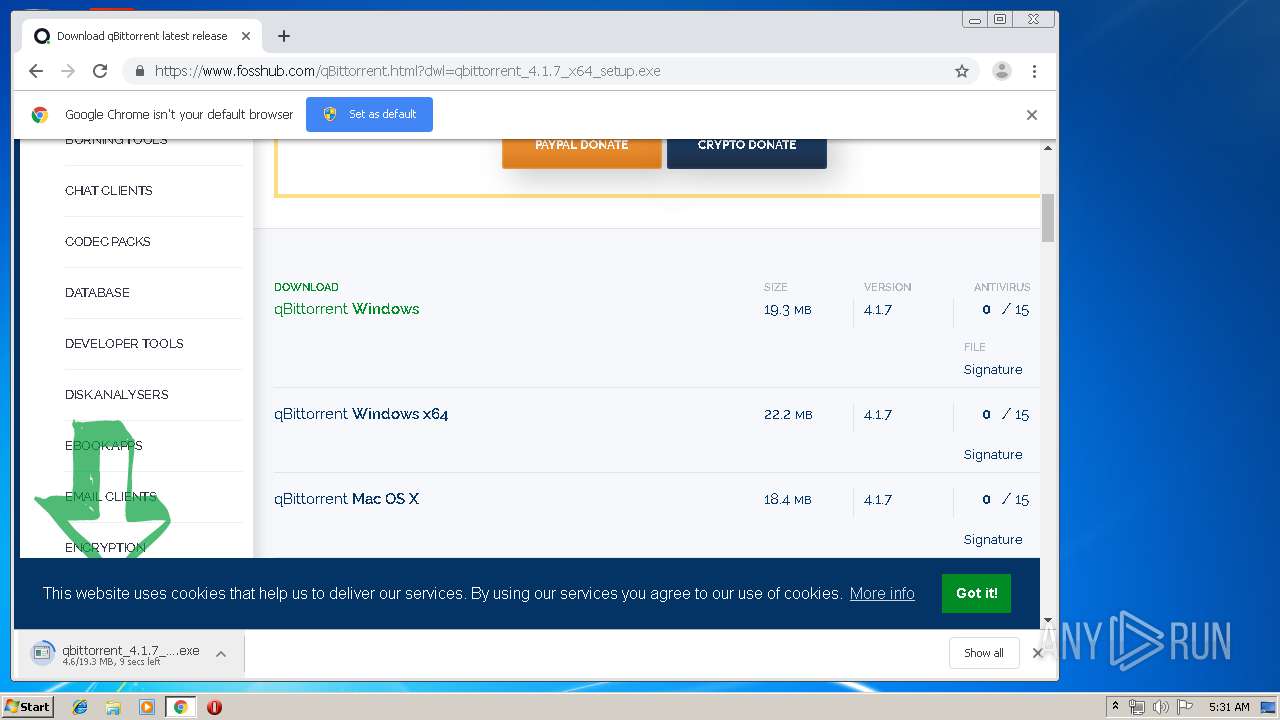The height and width of the screenshot is (720, 1280).
Task: Open Chat Clients category
Action: point(109,190)
